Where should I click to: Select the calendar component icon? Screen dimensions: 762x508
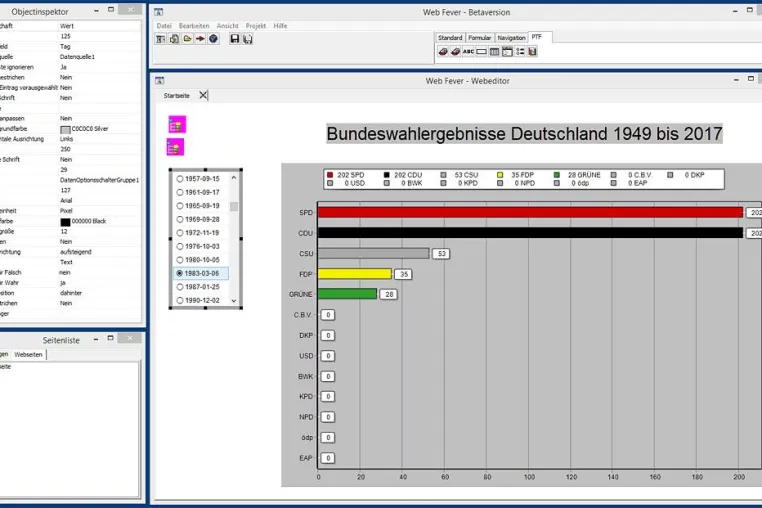pyautogui.click(x=507, y=52)
